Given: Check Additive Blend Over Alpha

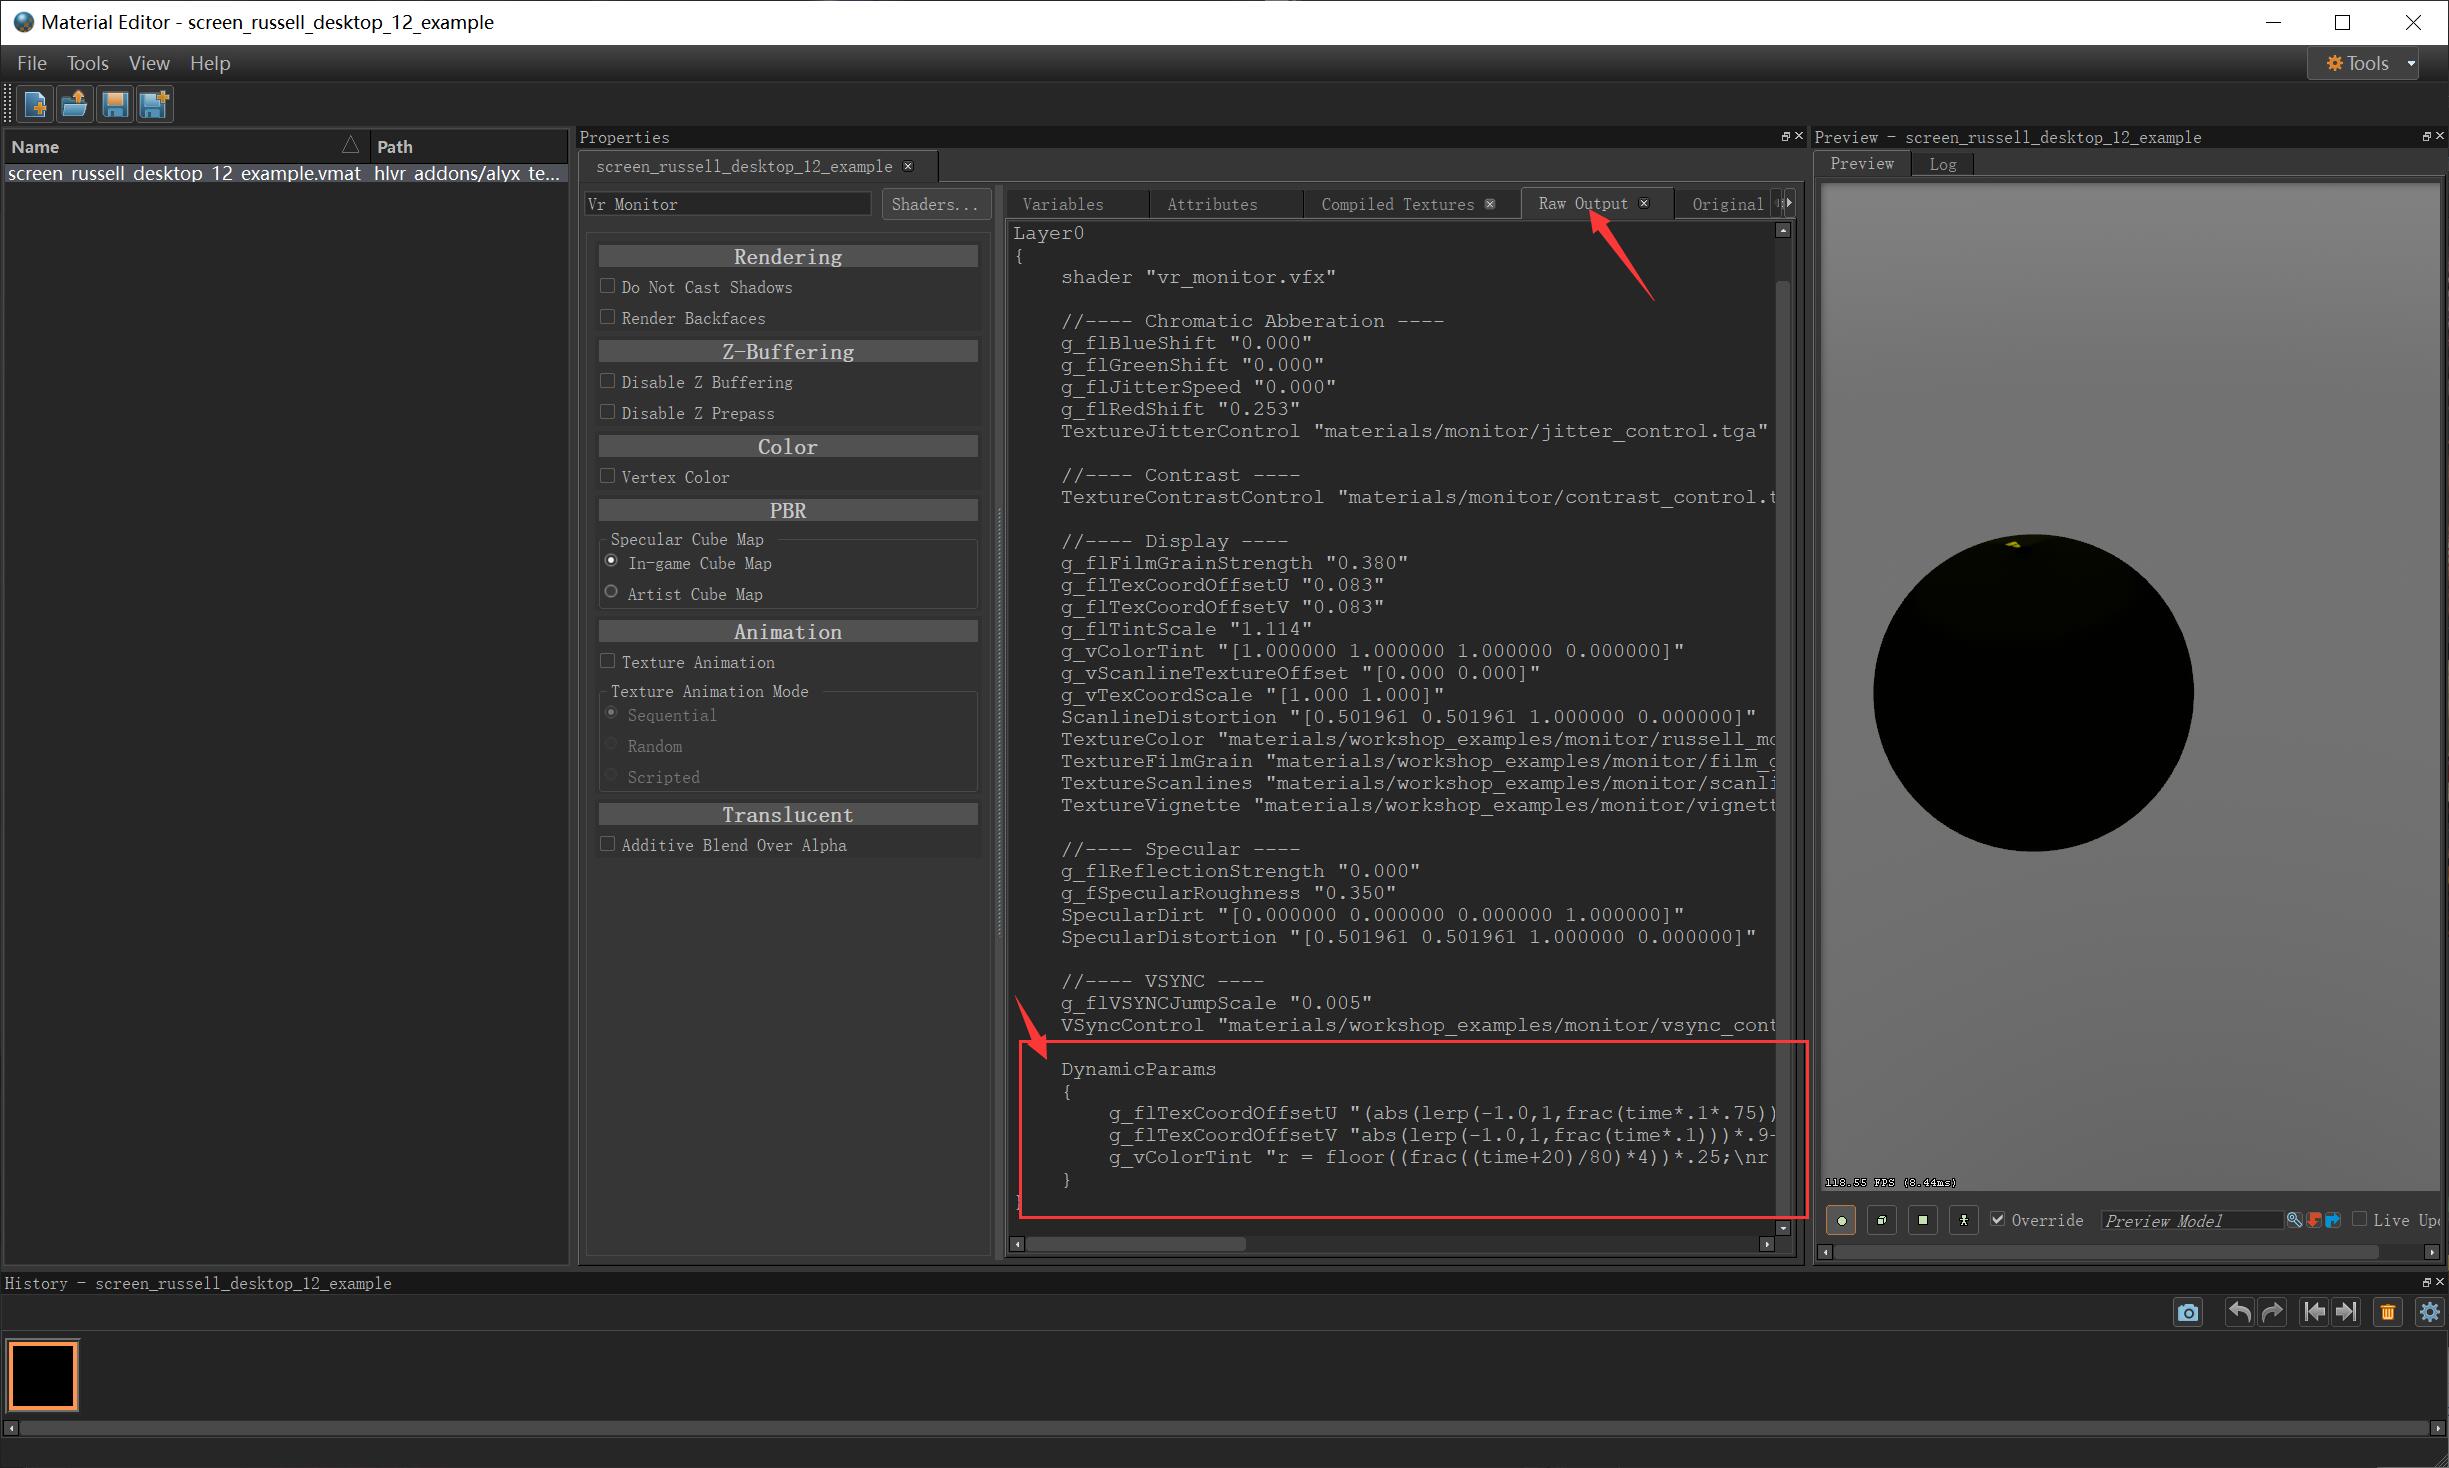Looking at the screenshot, I should click(608, 844).
